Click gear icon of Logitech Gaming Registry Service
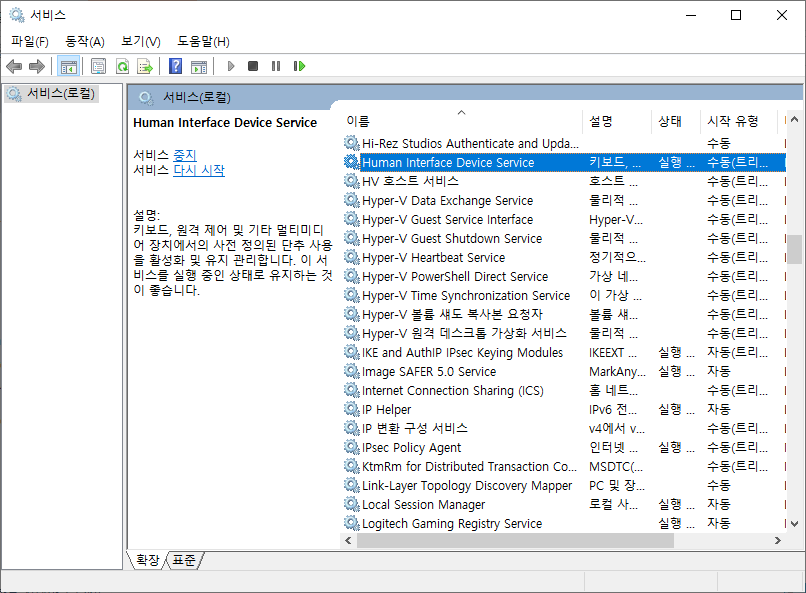 tap(352, 524)
